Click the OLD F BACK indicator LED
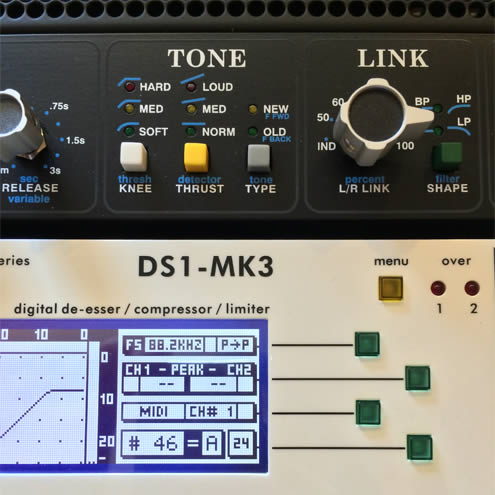495x495 pixels. (x=253, y=132)
